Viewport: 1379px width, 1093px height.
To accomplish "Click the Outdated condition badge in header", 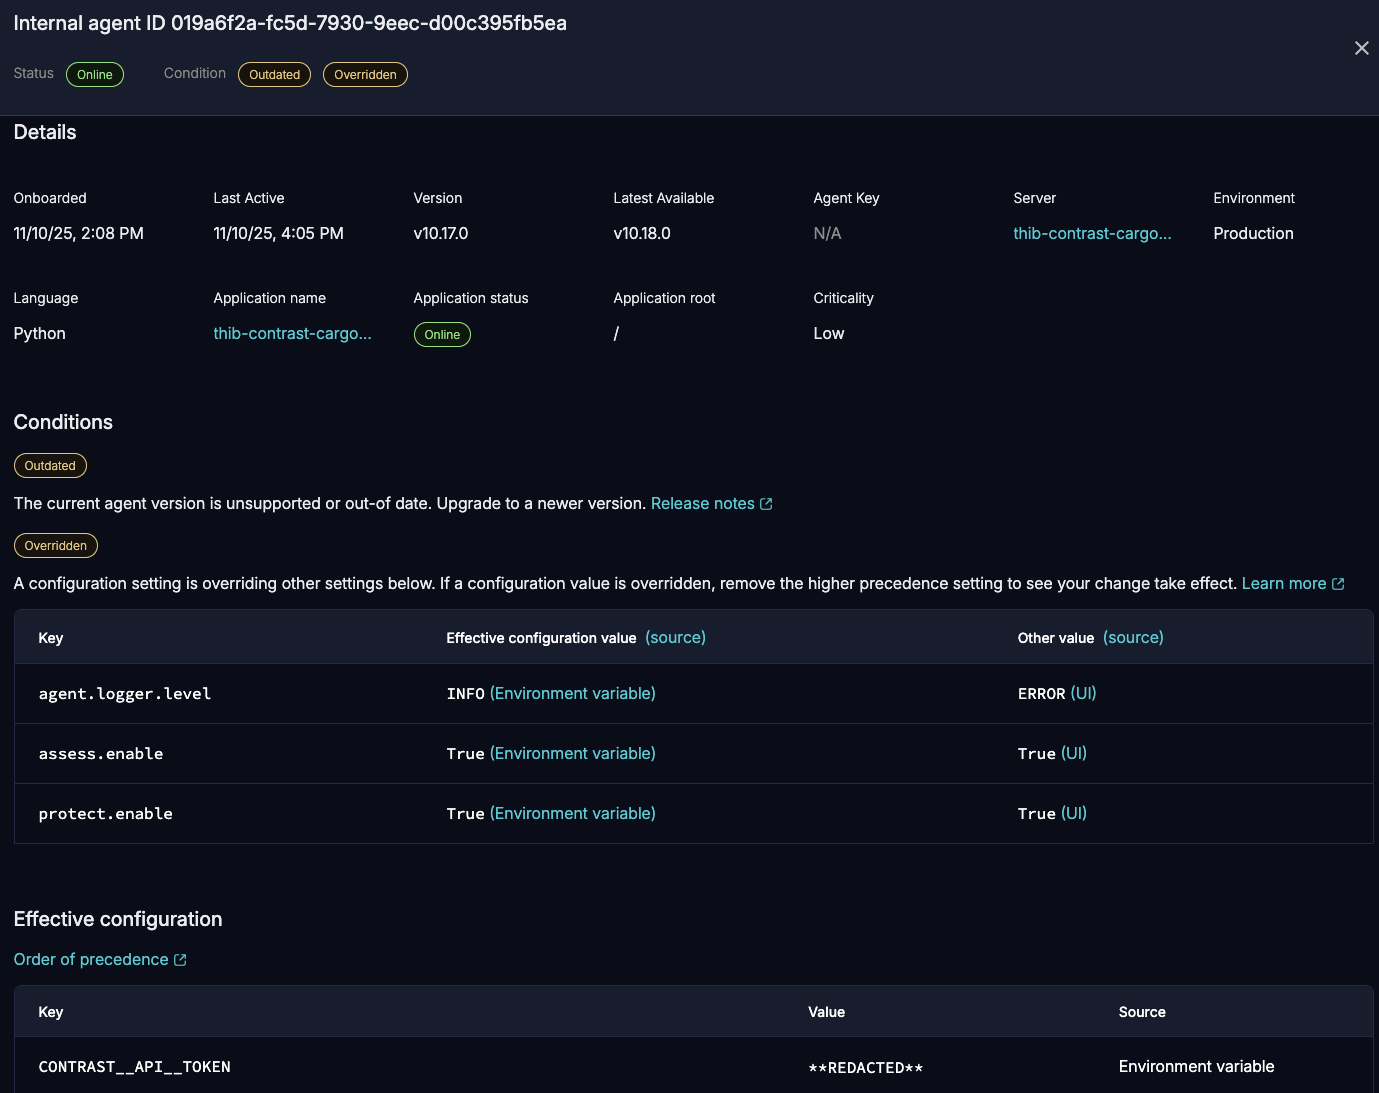I will [274, 74].
